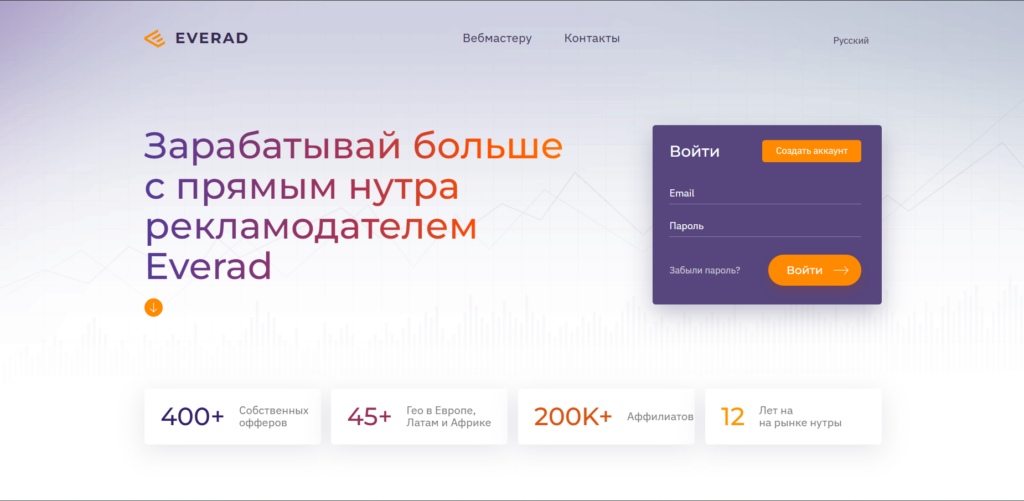
Task: Click the Войти heading in login panel
Action: tap(694, 152)
